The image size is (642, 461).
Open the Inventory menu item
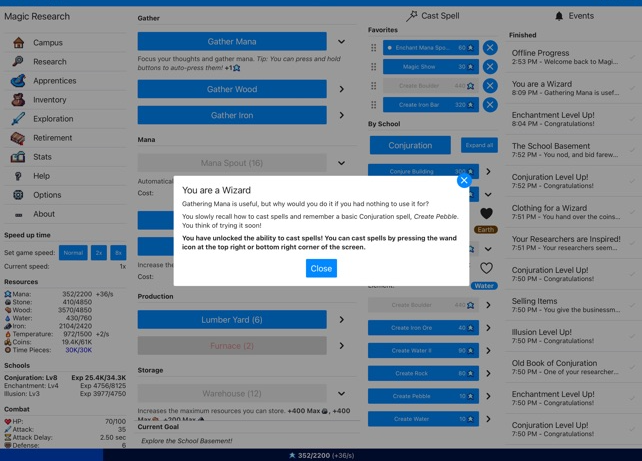click(x=66, y=99)
